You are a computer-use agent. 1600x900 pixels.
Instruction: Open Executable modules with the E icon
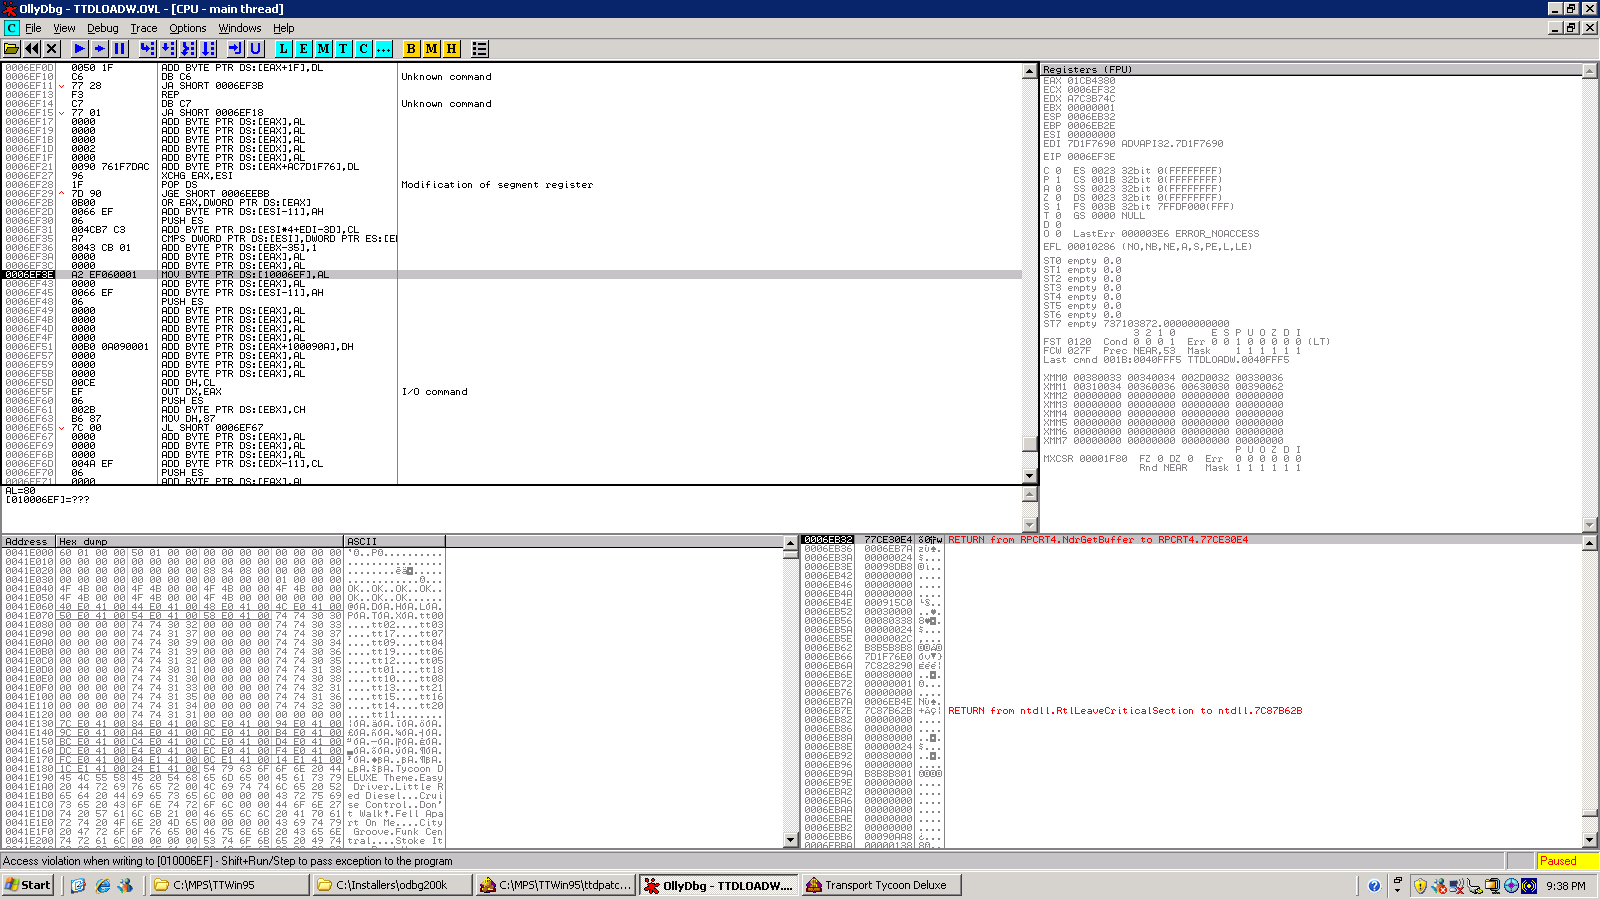click(304, 48)
